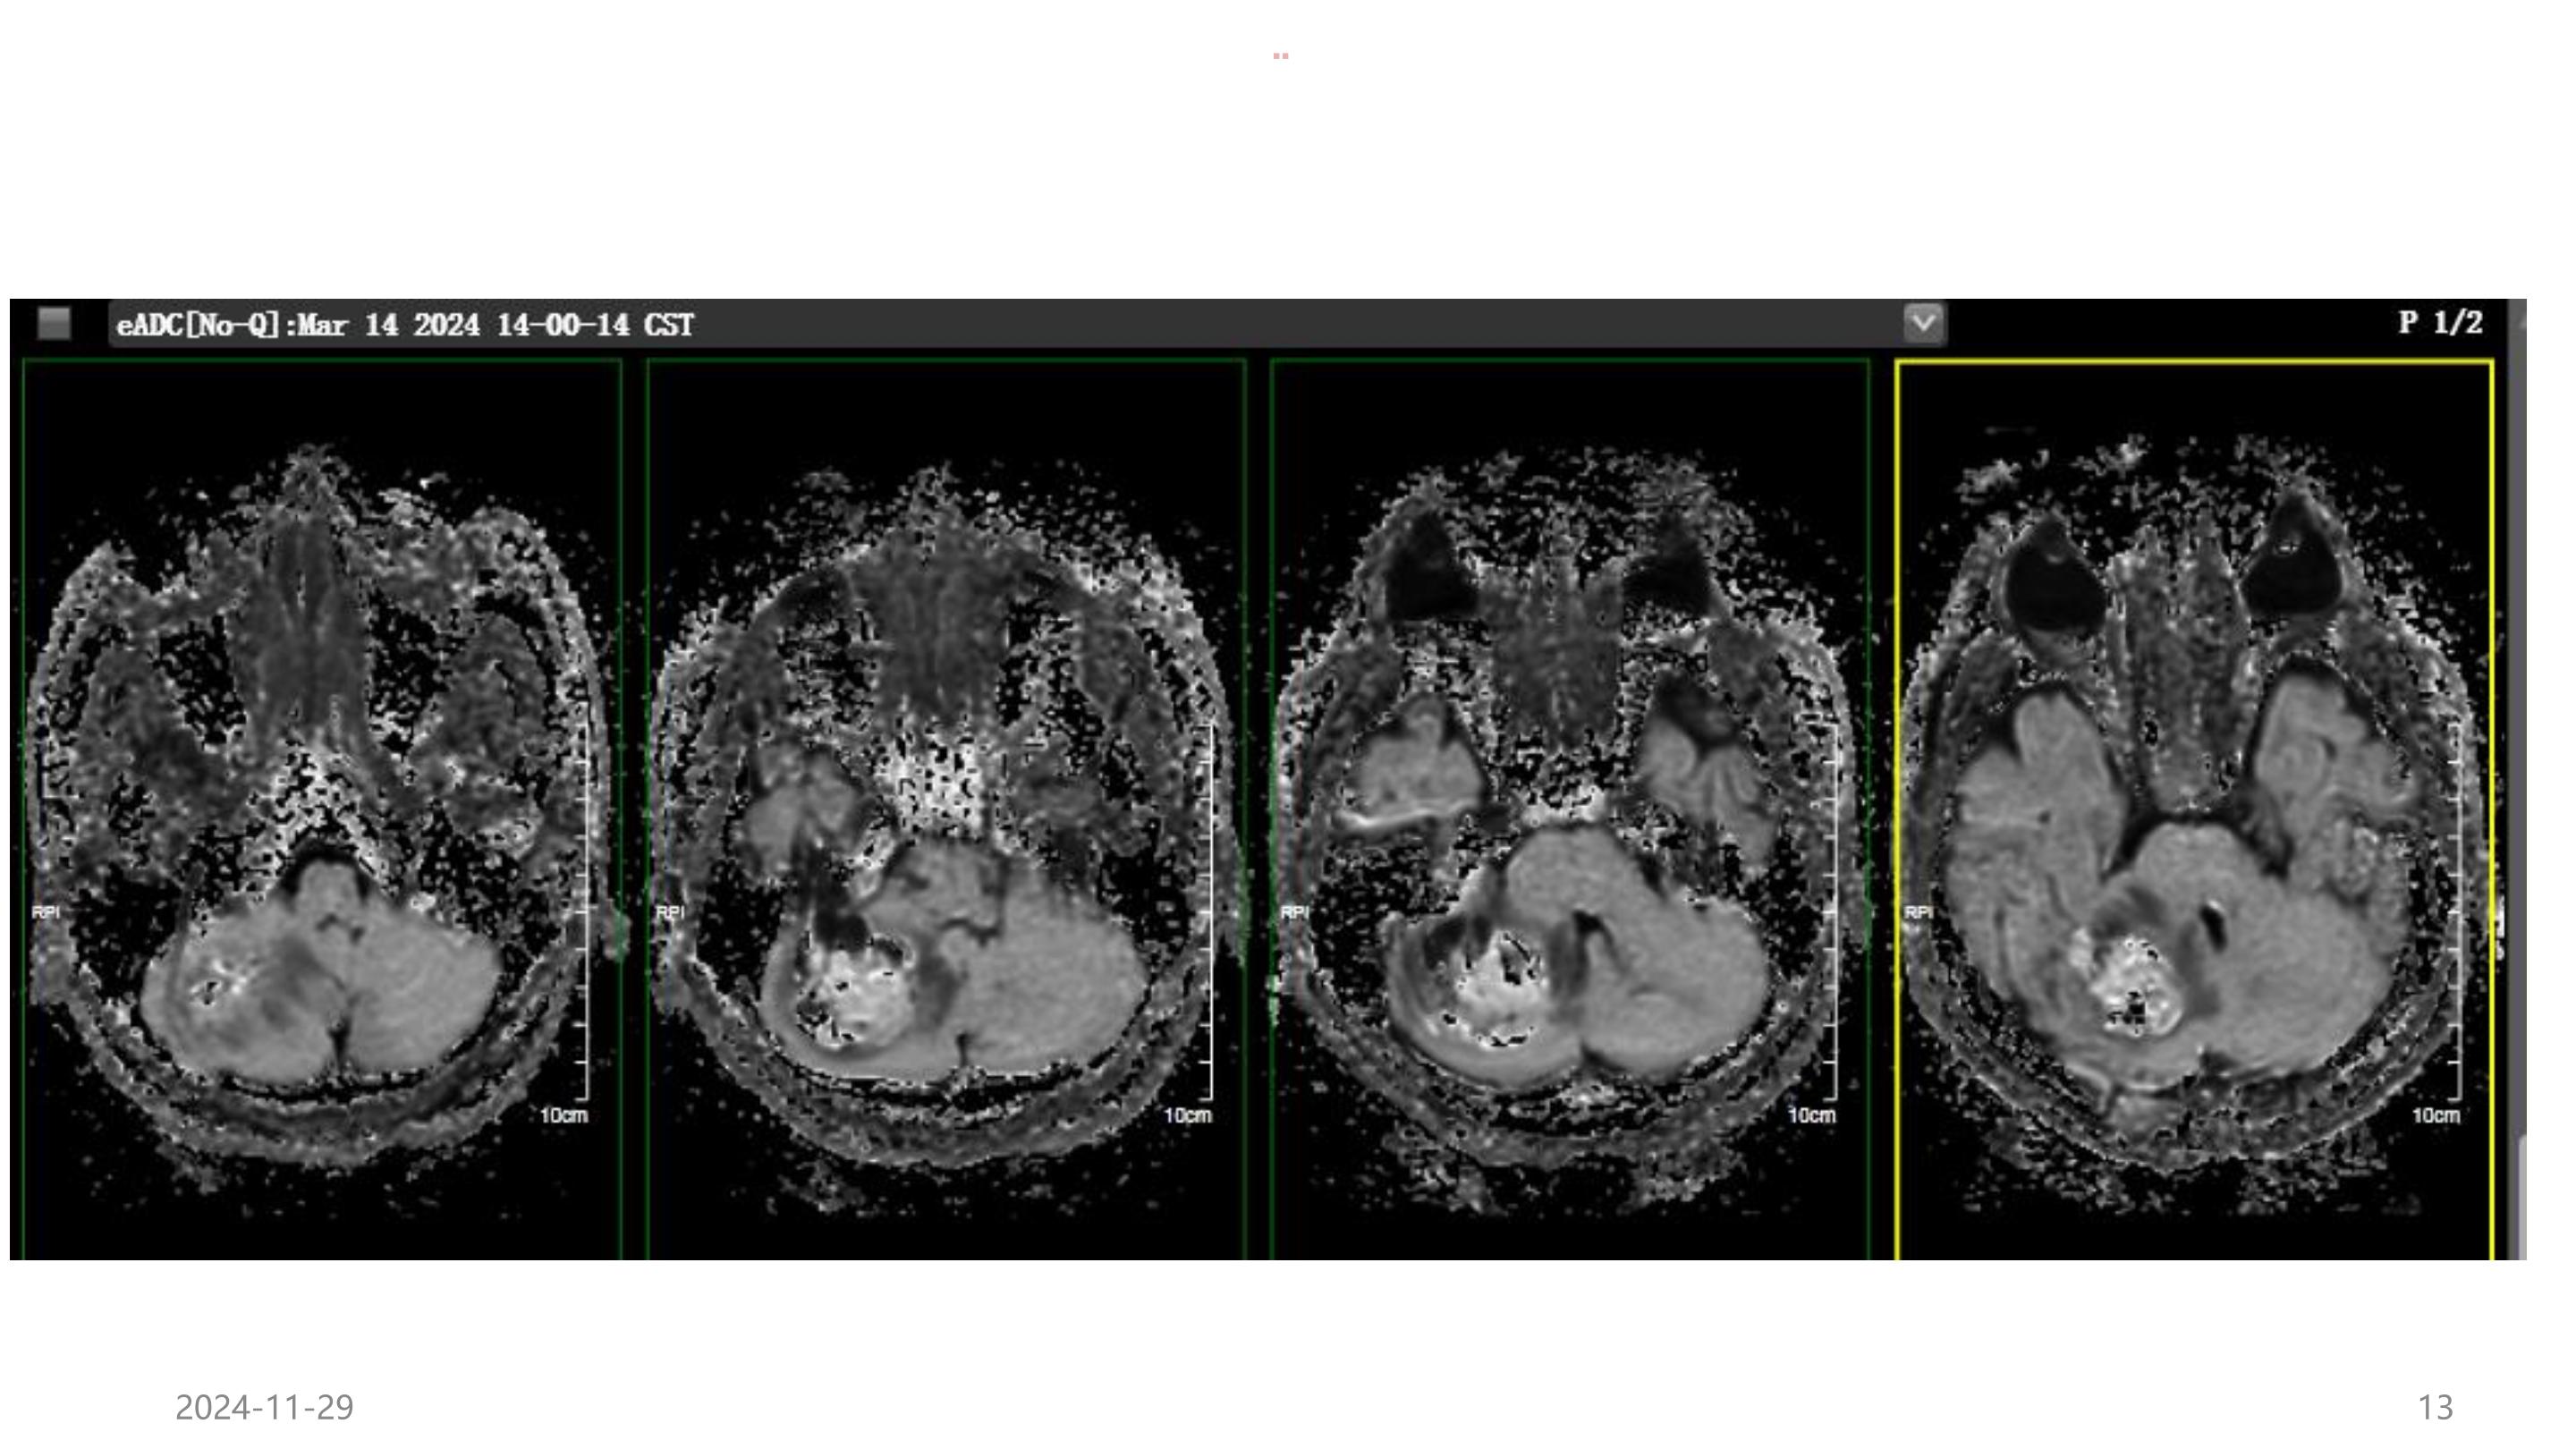Select the first ADC slice thumbnail
The image size is (2576, 1449).
322,809
